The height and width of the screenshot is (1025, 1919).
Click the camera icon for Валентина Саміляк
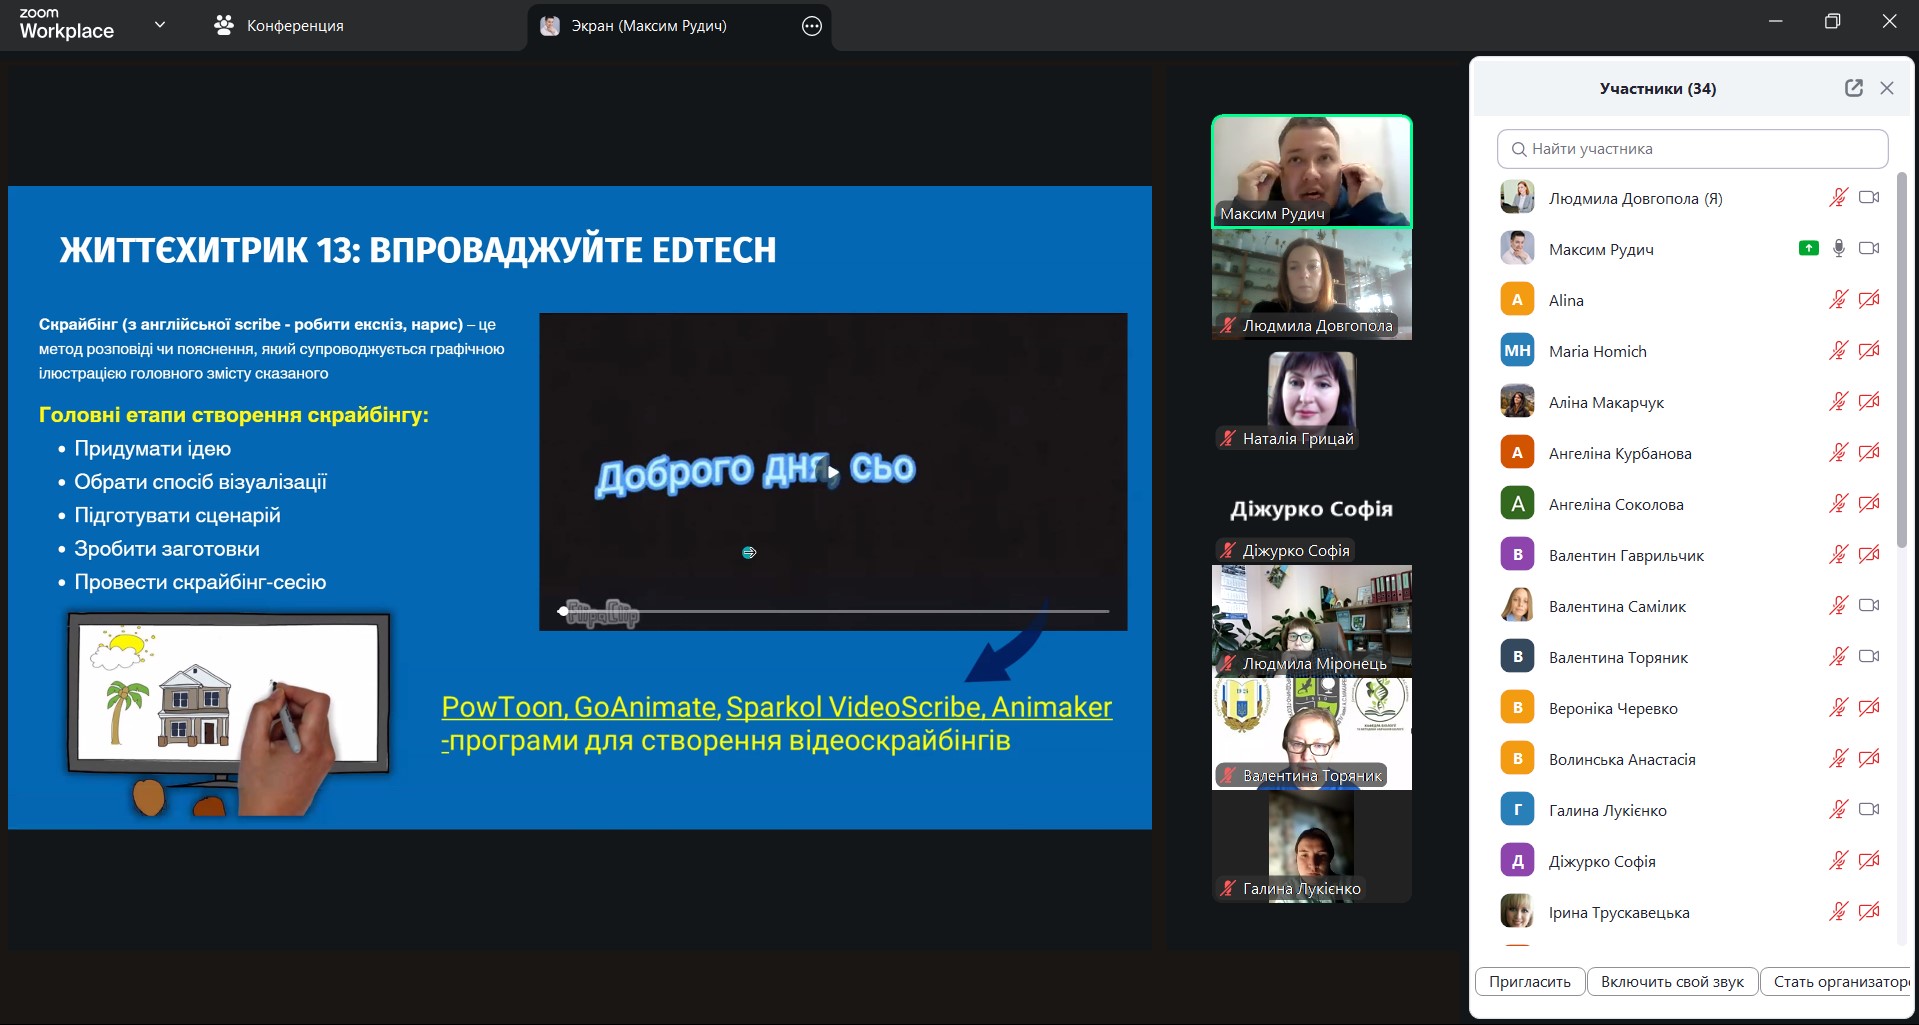(x=1868, y=605)
